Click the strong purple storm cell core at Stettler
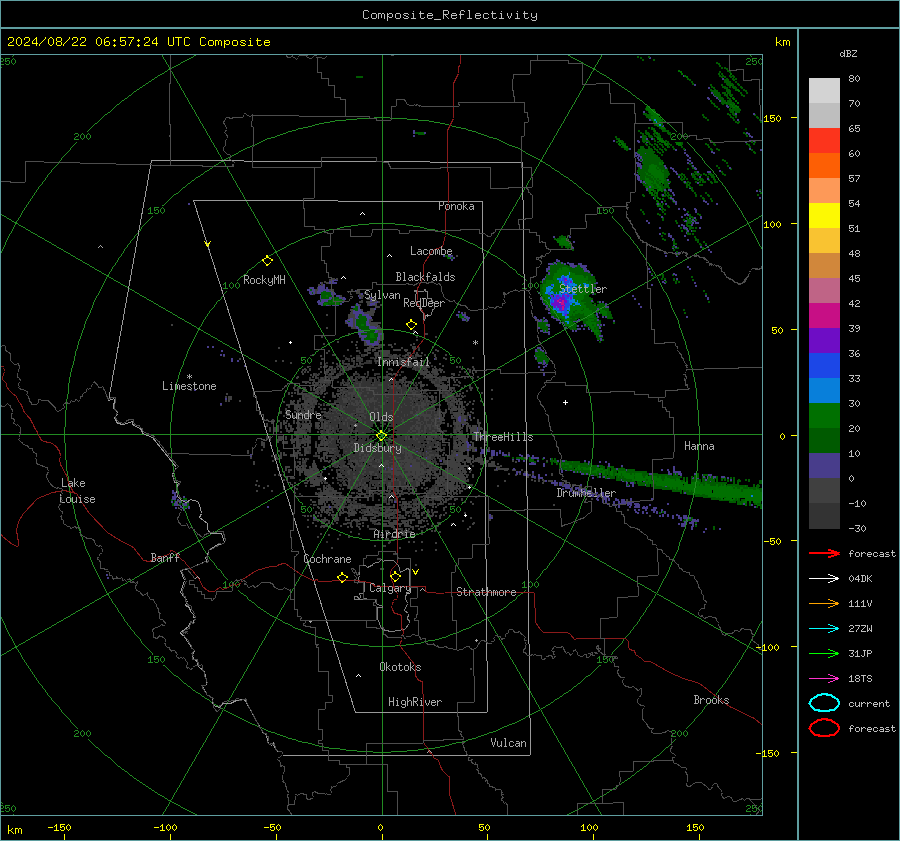Image resolution: width=900 pixels, height=841 pixels. tap(558, 301)
